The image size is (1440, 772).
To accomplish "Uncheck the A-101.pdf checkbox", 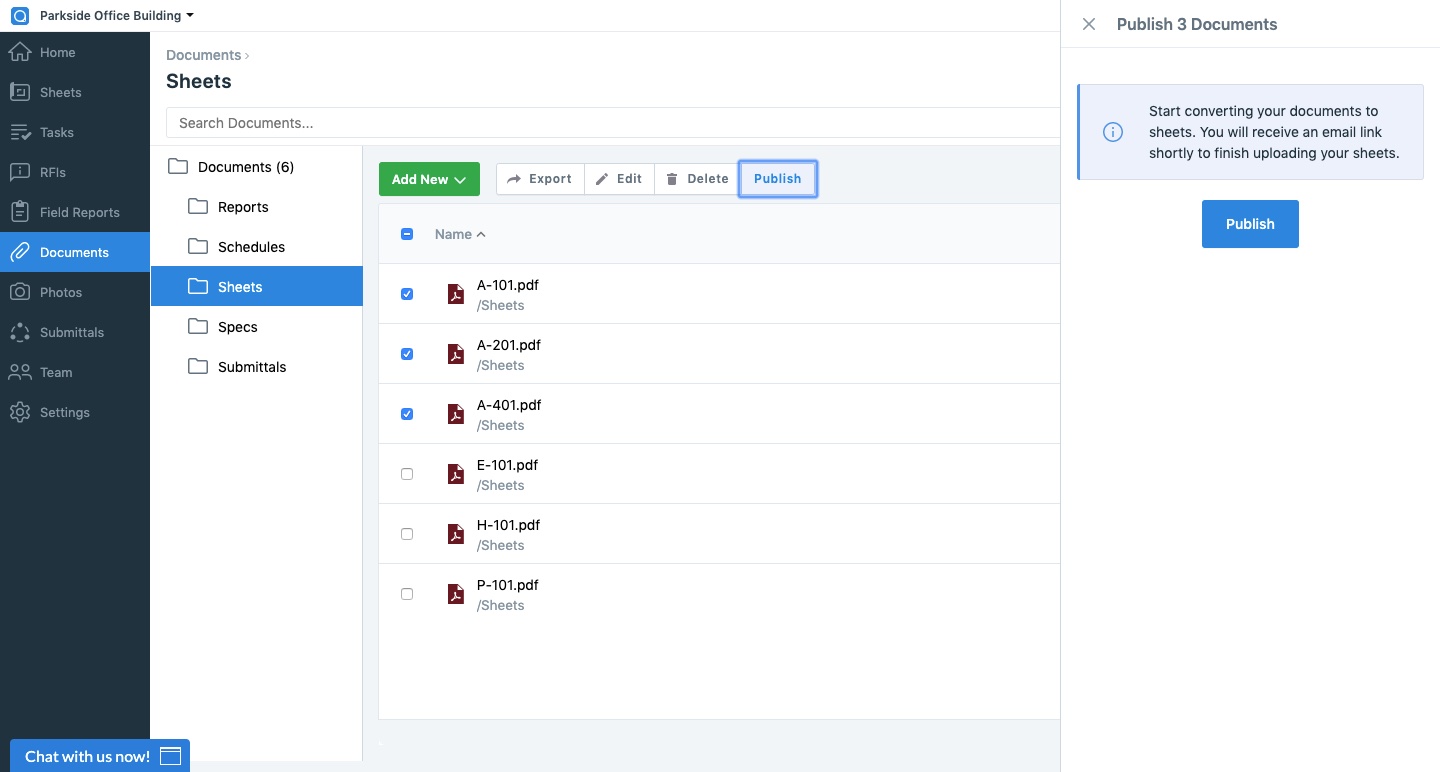I will point(407,294).
